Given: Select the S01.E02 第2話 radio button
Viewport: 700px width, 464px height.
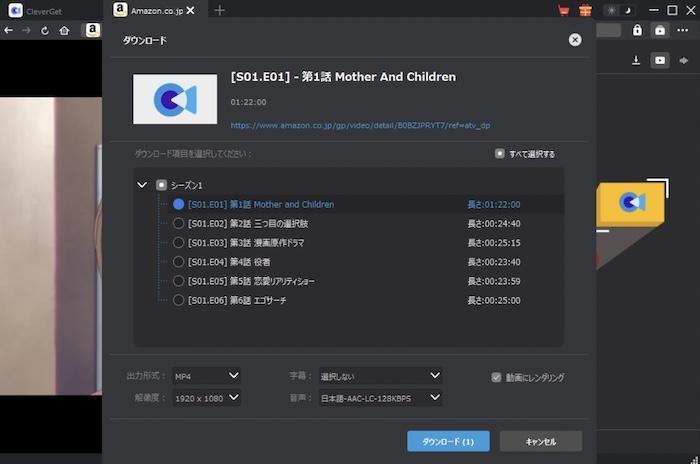Looking at the screenshot, I should pyautogui.click(x=179, y=223).
